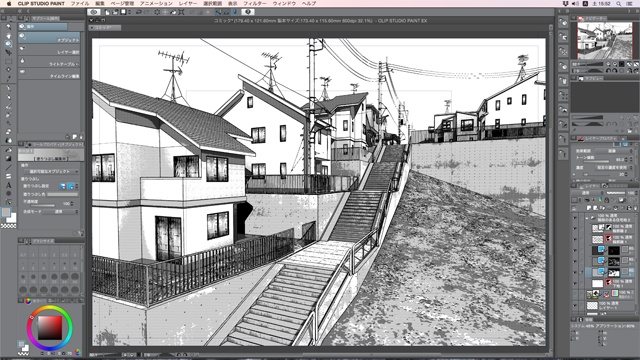The height and width of the screenshot is (360, 640).
Task: Open Spotlight search in macOS menu bar
Action: 619,3
